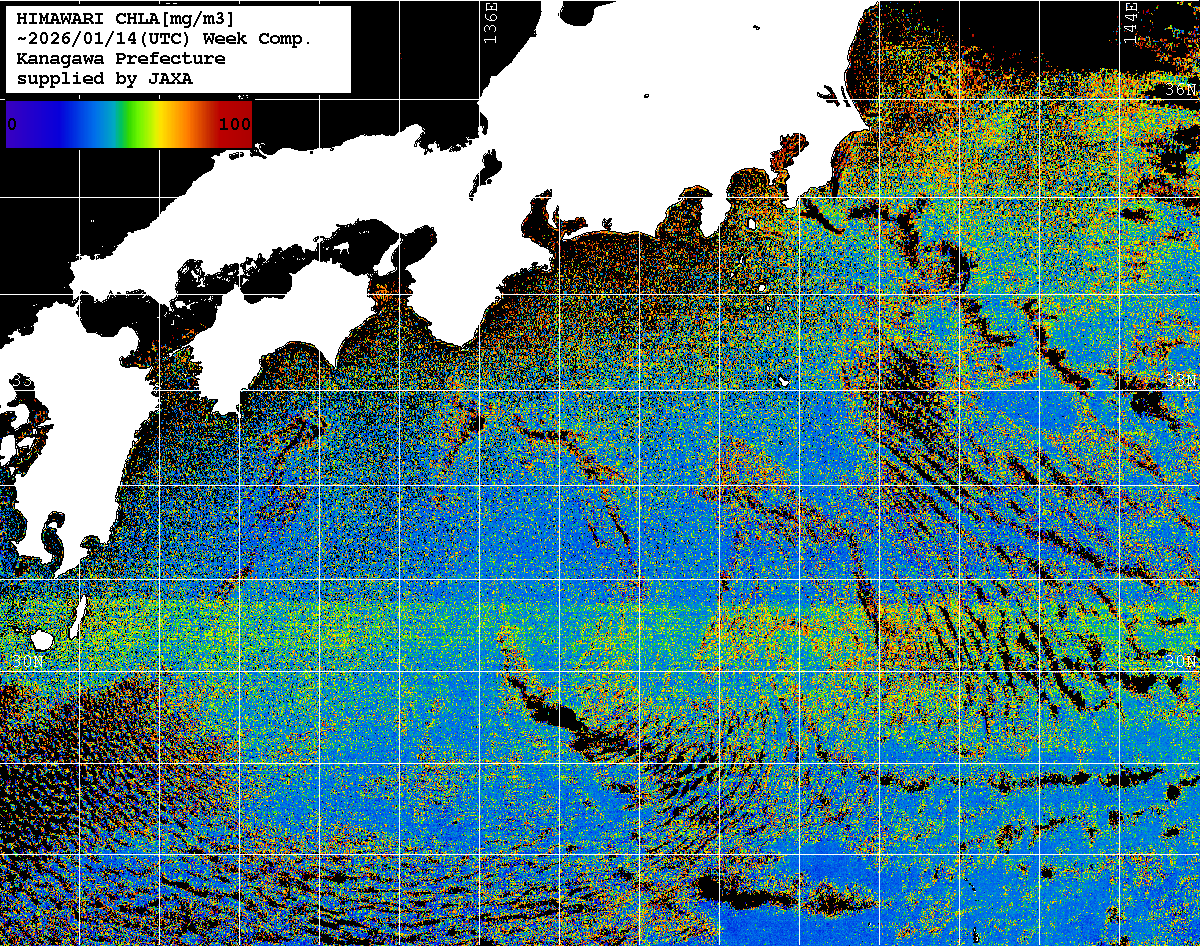Click the 'supplied by JAXA' credit line

click(105, 79)
